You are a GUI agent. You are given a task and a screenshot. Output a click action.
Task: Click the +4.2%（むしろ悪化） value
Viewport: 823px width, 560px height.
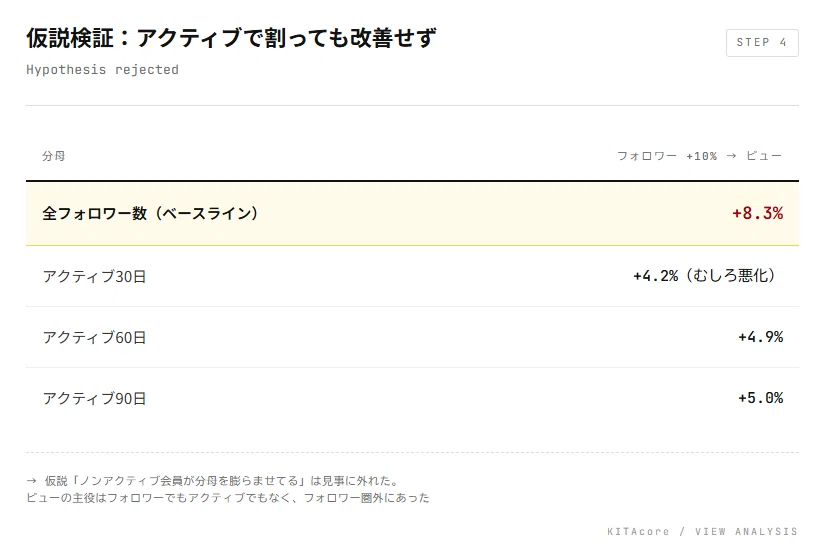[704, 276]
